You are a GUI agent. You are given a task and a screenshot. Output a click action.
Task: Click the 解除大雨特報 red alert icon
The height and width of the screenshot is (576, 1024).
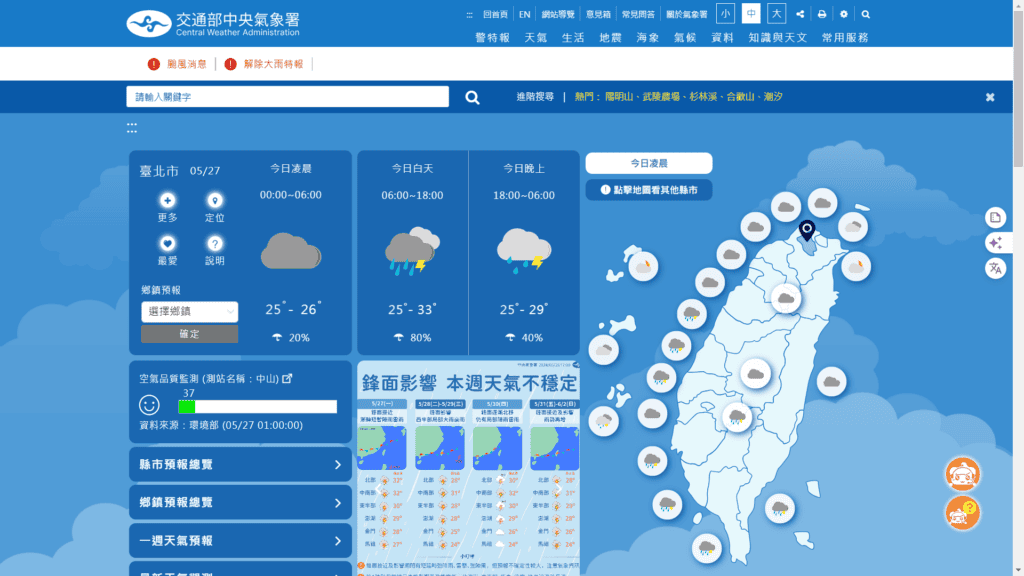tap(231, 64)
